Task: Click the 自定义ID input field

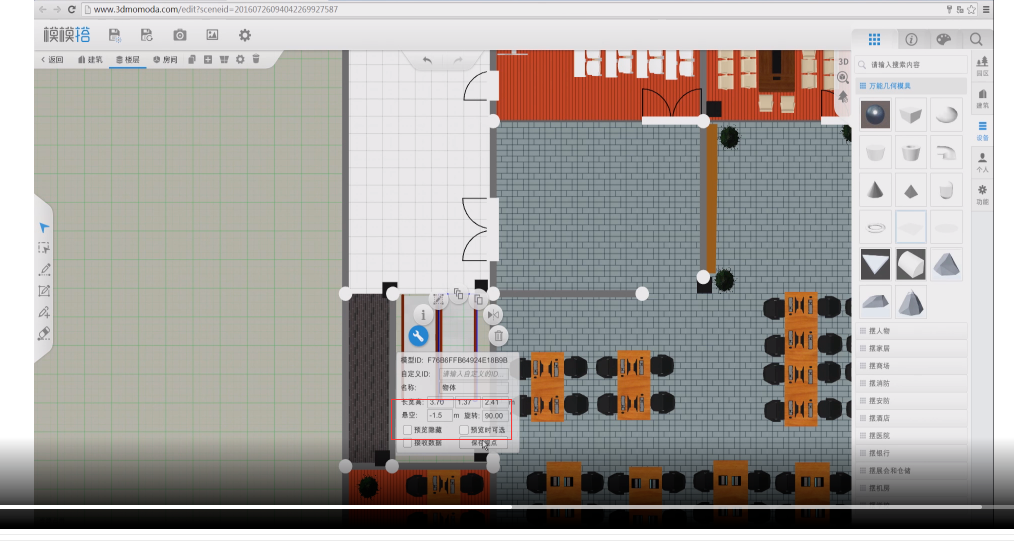Action: tap(474, 374)
